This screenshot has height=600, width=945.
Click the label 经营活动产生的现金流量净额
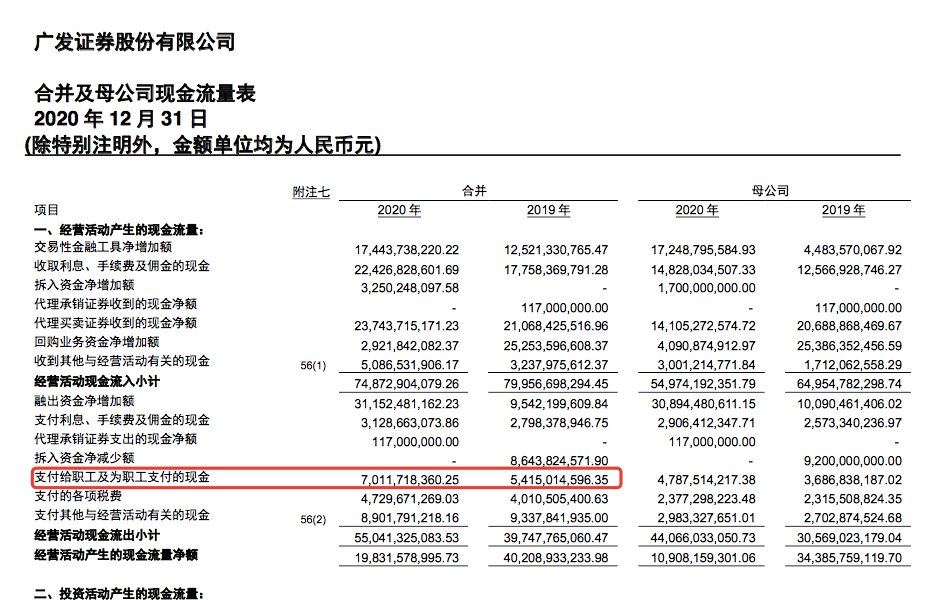[x=116, y=555]
